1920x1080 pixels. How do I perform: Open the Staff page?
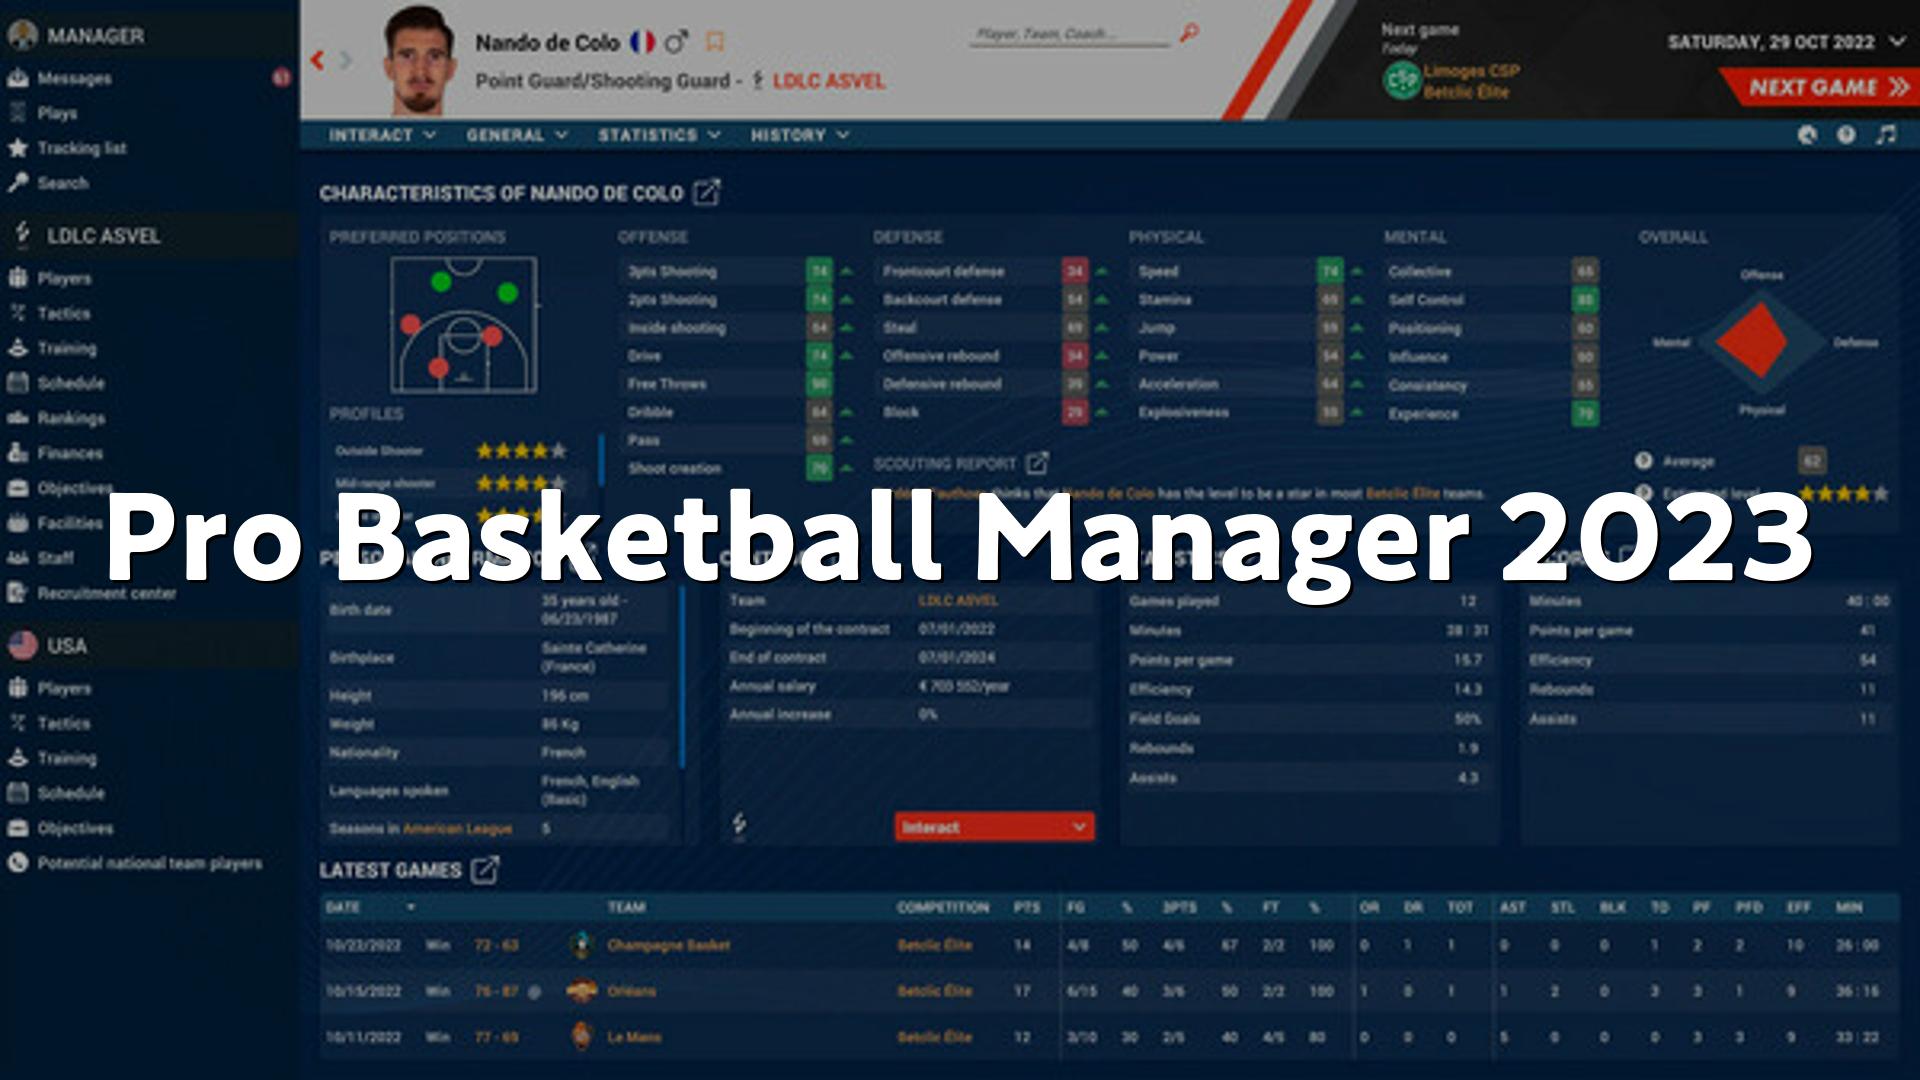pos(55,558)
